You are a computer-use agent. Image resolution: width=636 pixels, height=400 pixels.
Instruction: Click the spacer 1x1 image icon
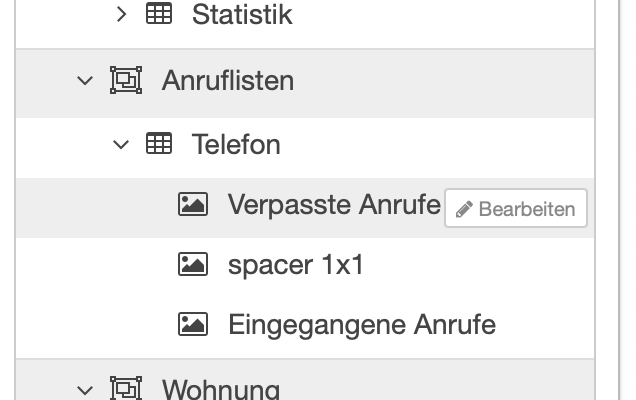[192, 265]
